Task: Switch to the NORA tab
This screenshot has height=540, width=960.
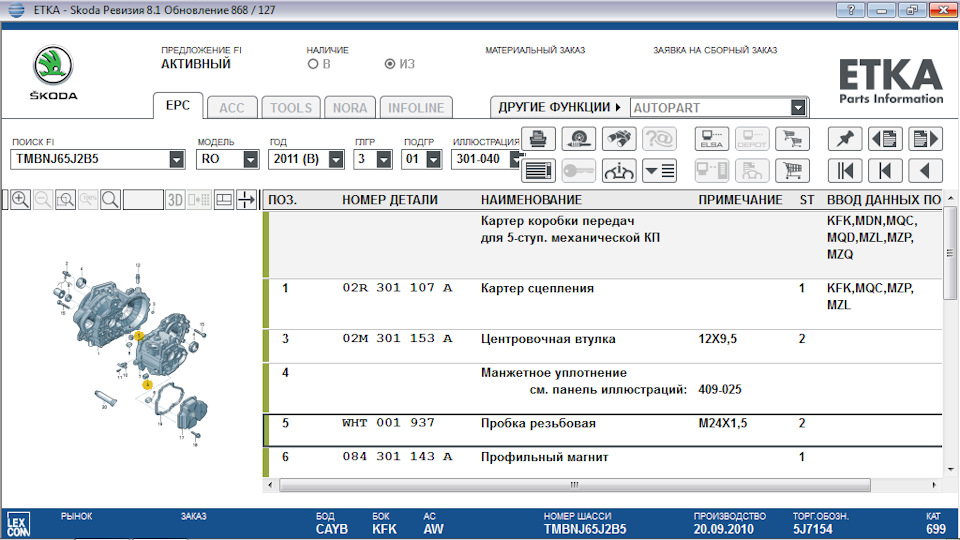Action: coord(350,108)
